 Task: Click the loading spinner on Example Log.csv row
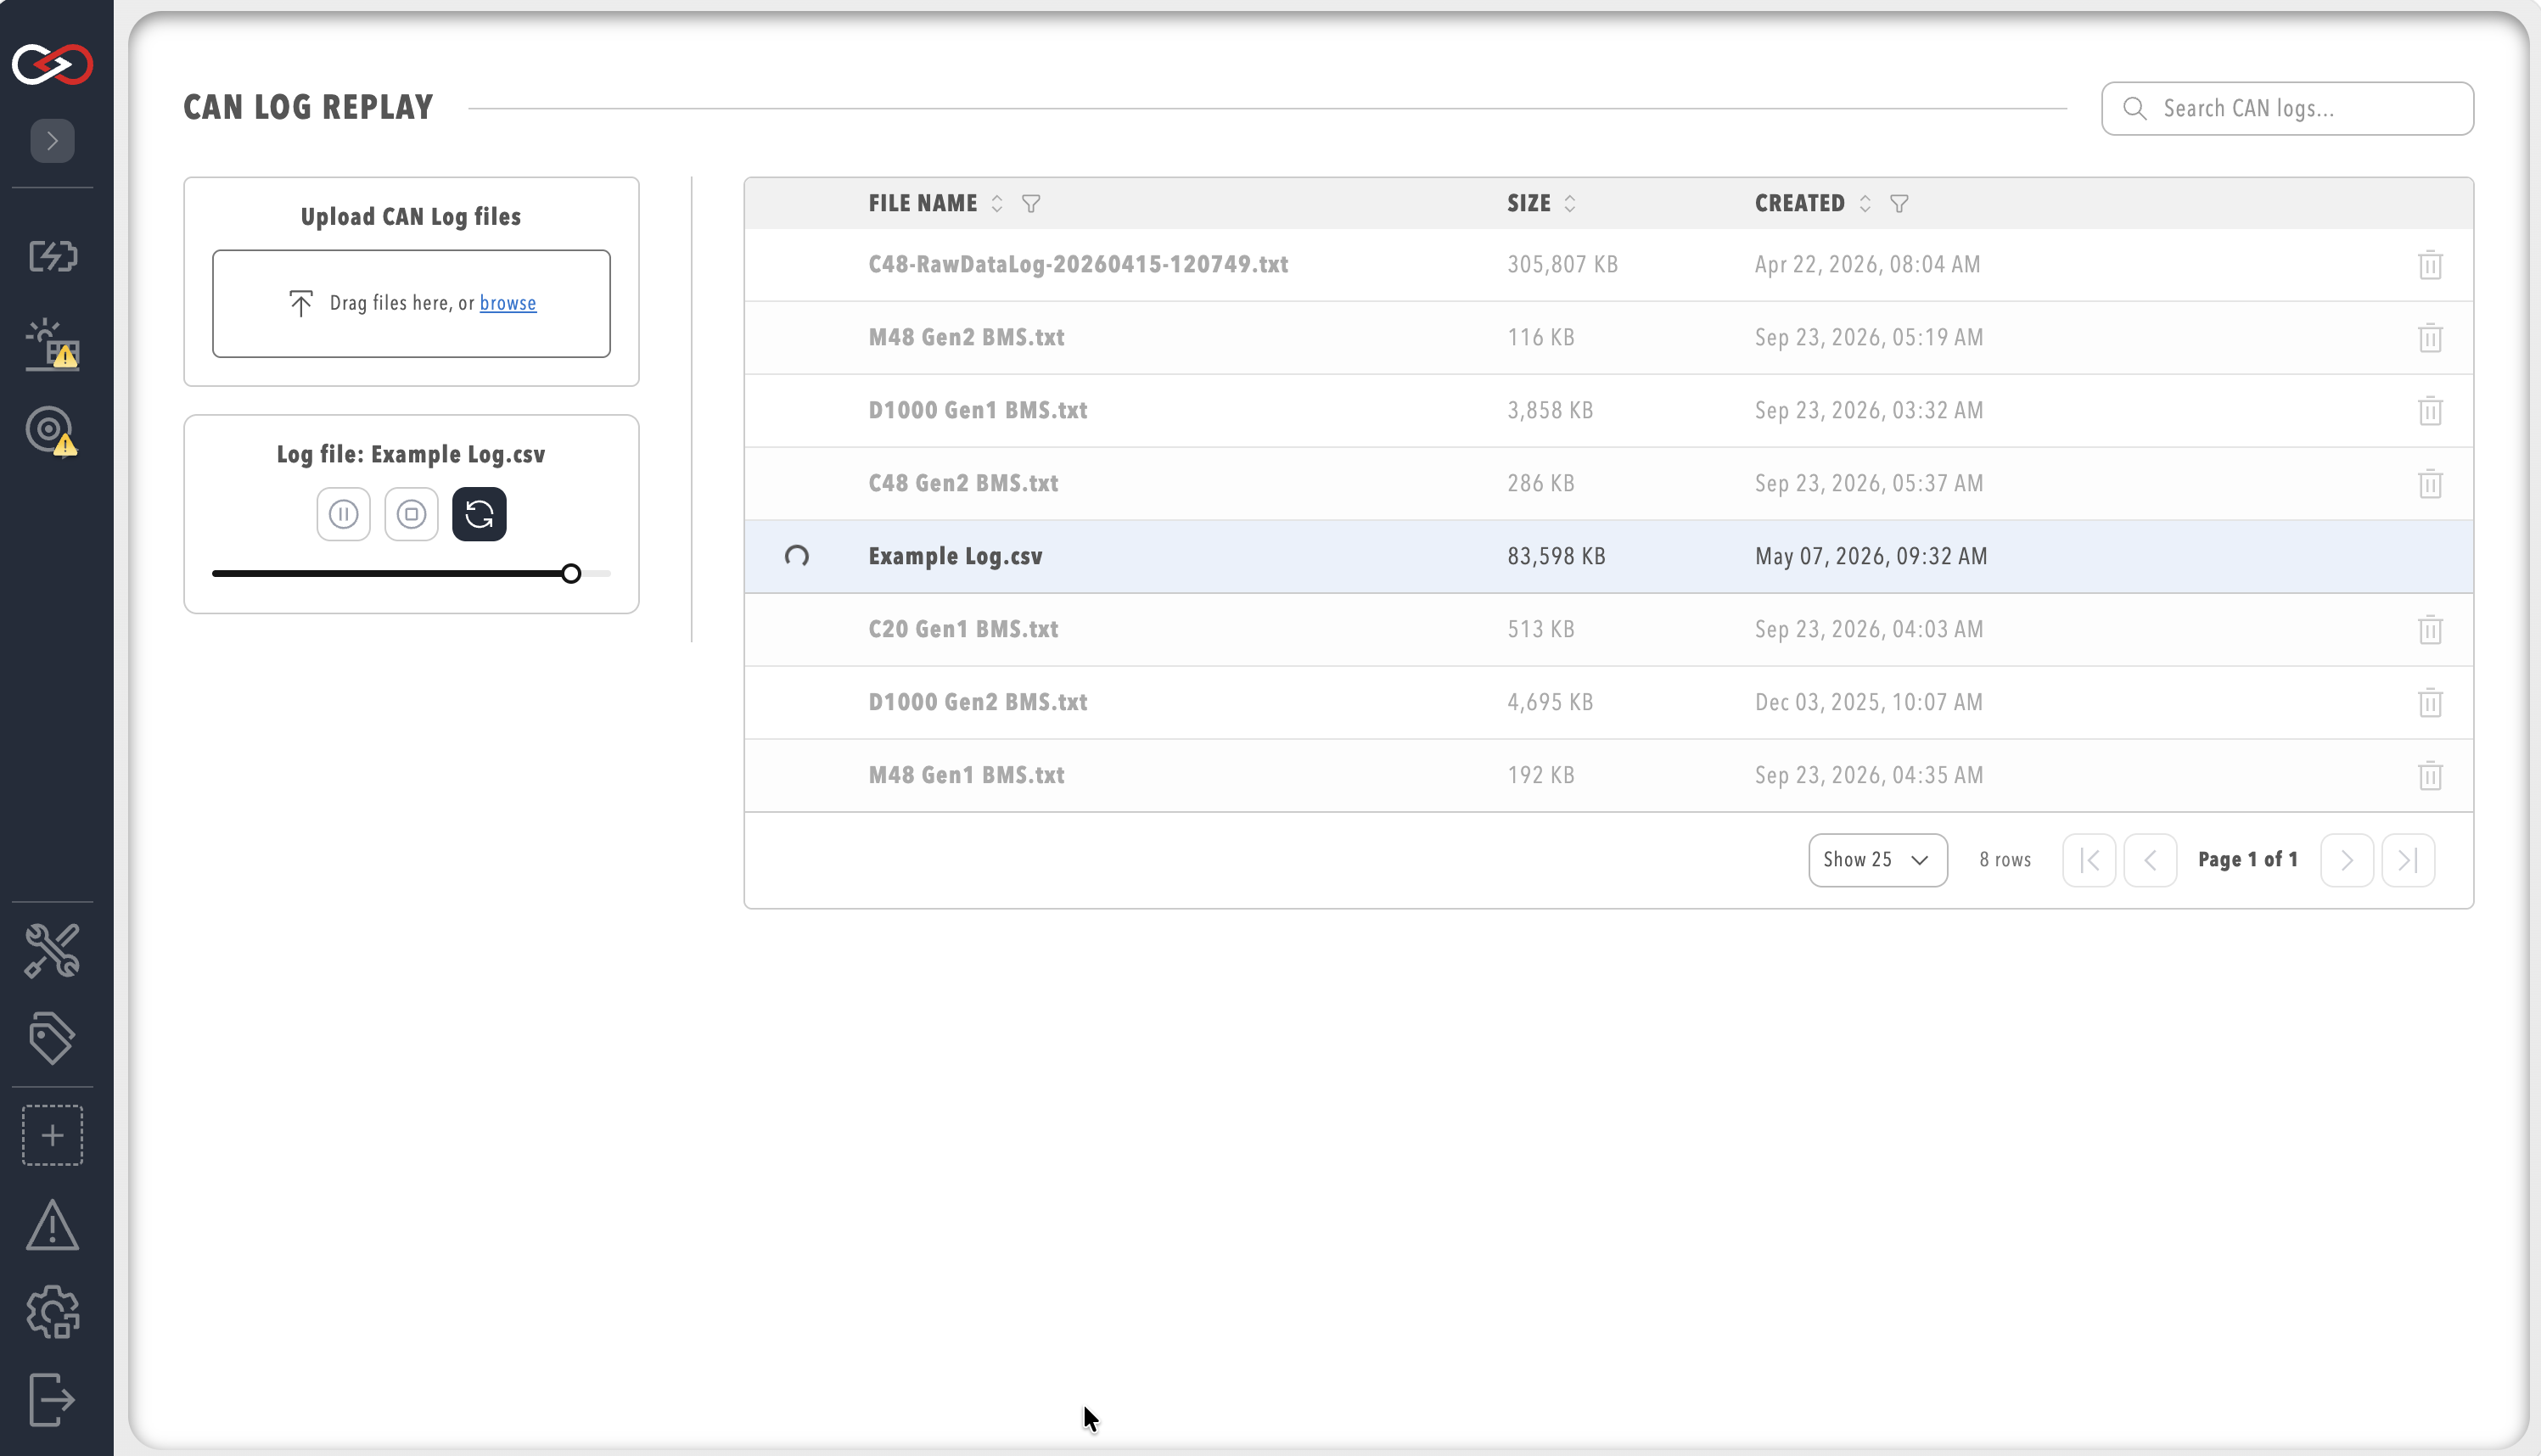tap(796, 556)
